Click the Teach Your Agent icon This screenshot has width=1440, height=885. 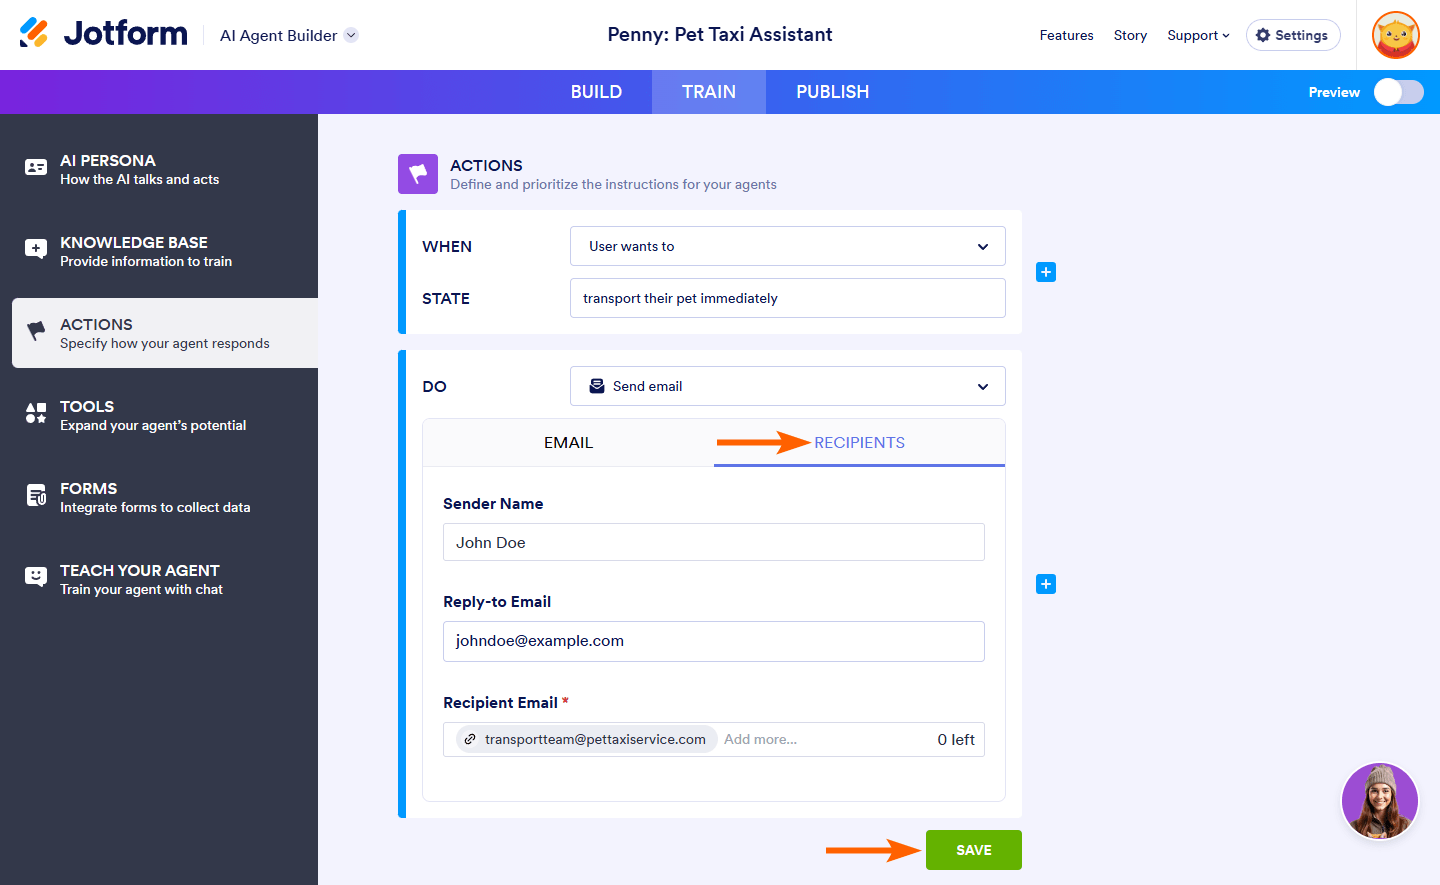(36, 577)
